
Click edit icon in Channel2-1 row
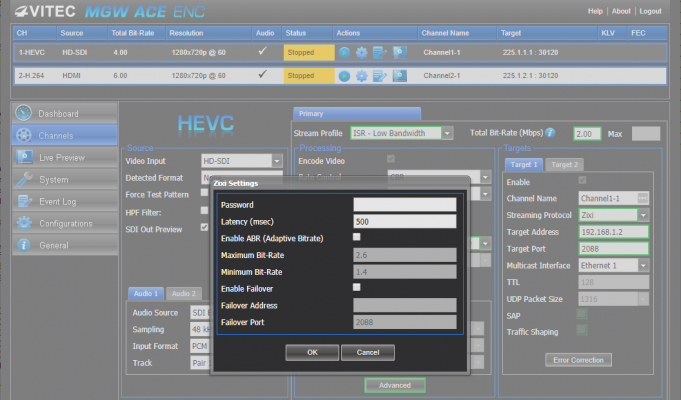(x=380, y=76)
